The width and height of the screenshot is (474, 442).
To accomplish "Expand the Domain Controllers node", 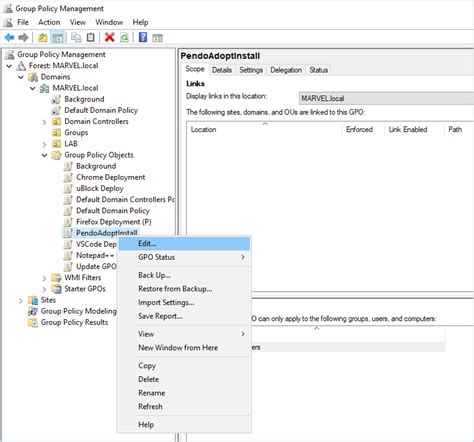I will (44, 122).
